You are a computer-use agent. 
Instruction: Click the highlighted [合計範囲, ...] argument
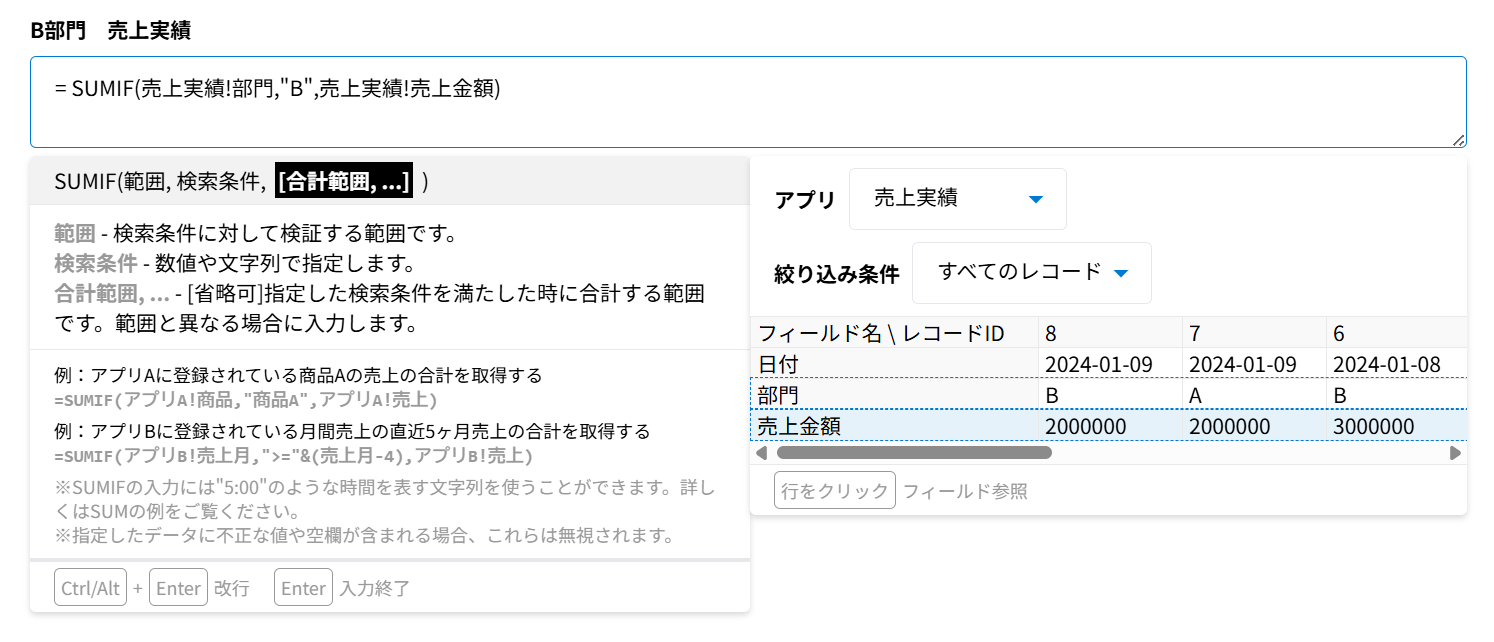coord(344,182)
